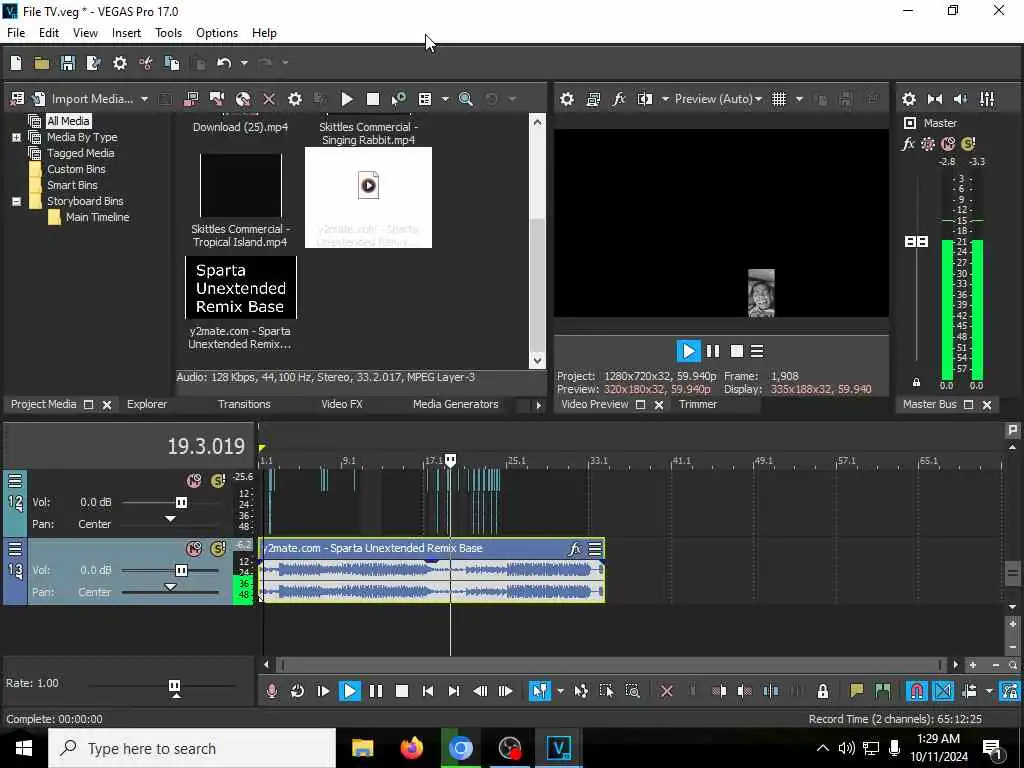Open Chrome from the Windows taskbar
This screenshot has height=768, width=1024.
(x=460, y=748)
